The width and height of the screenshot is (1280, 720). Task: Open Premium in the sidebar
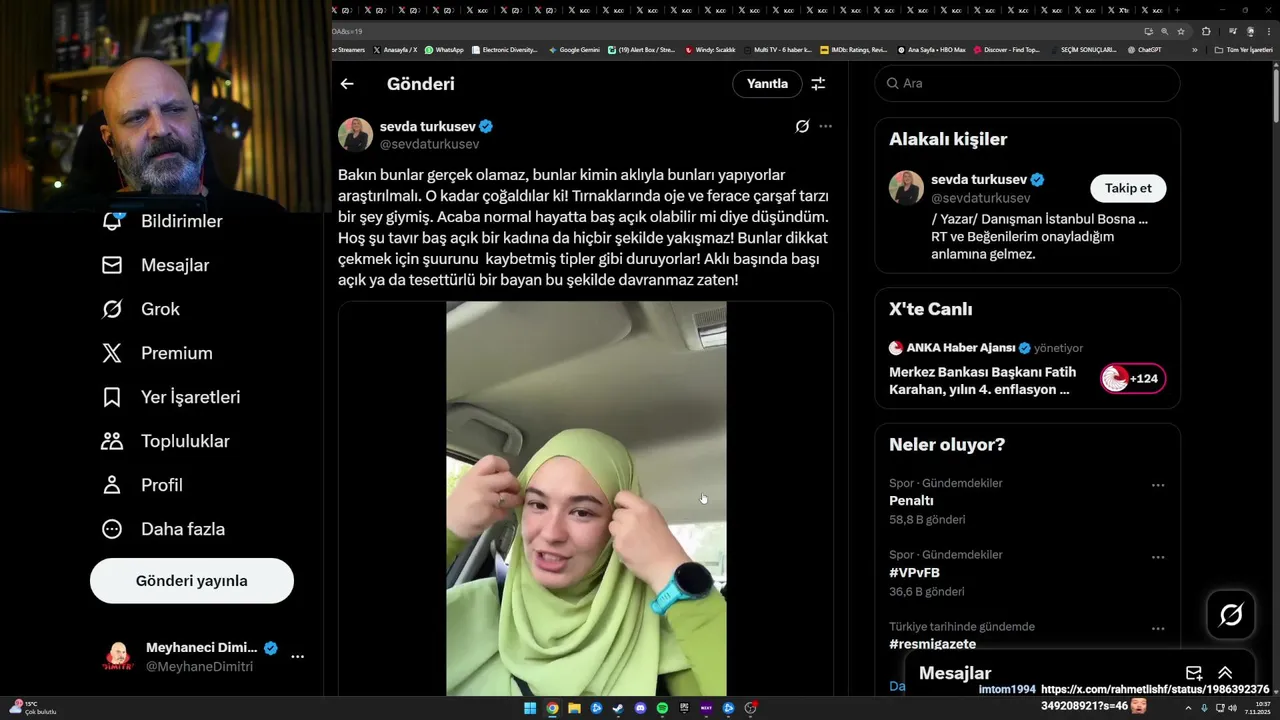(157, 353)
